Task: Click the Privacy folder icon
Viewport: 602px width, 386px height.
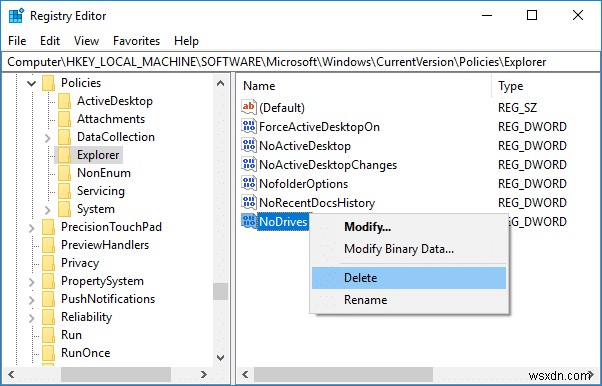Action: (x=49, y=263)
